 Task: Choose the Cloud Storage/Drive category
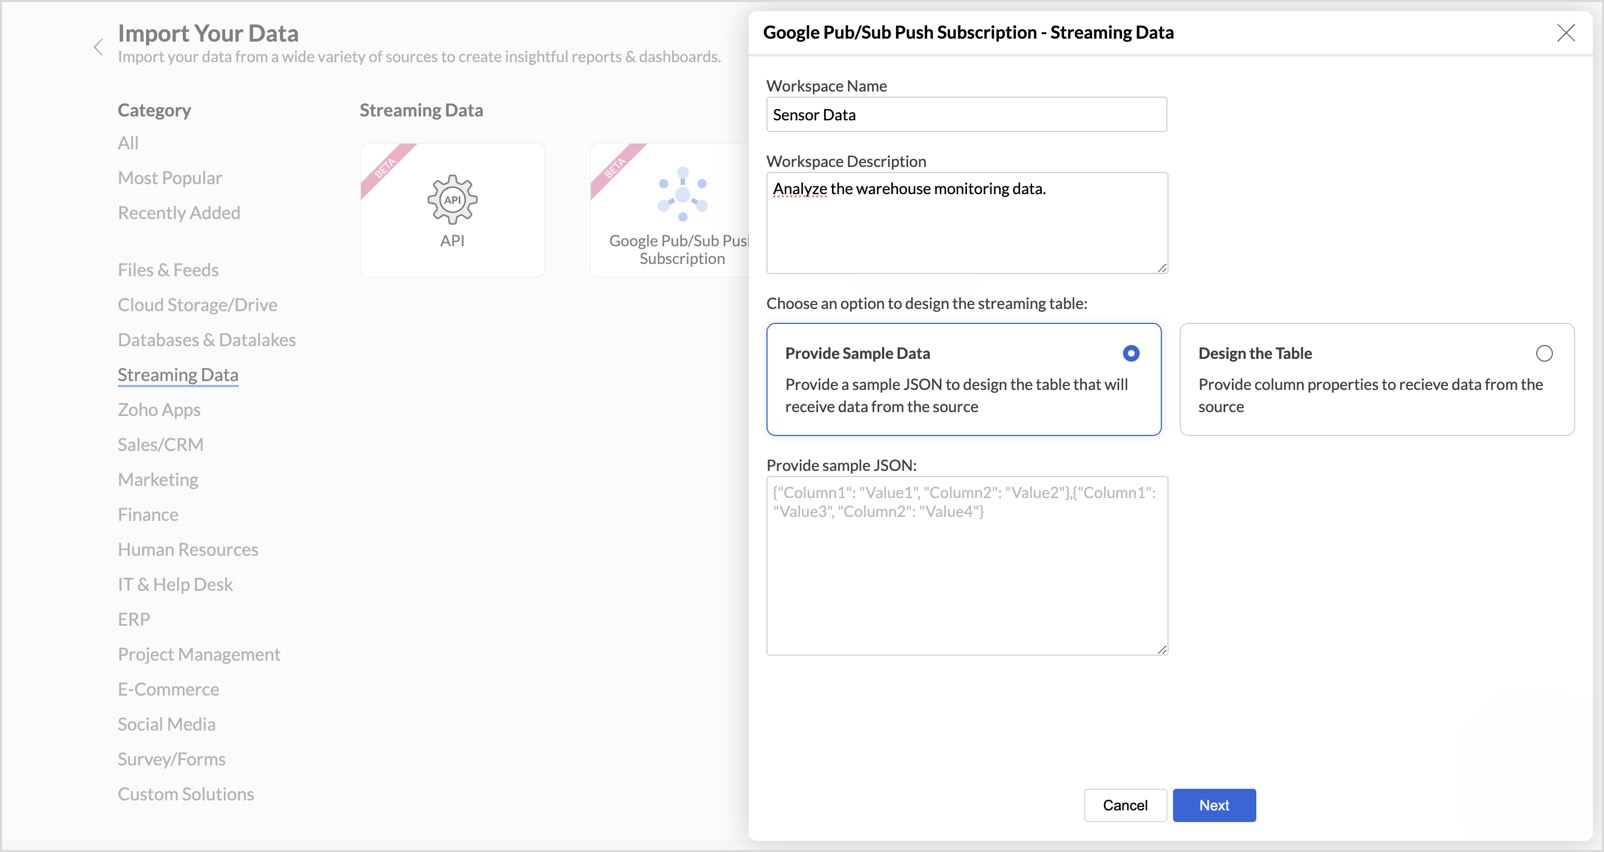[198, 305]
